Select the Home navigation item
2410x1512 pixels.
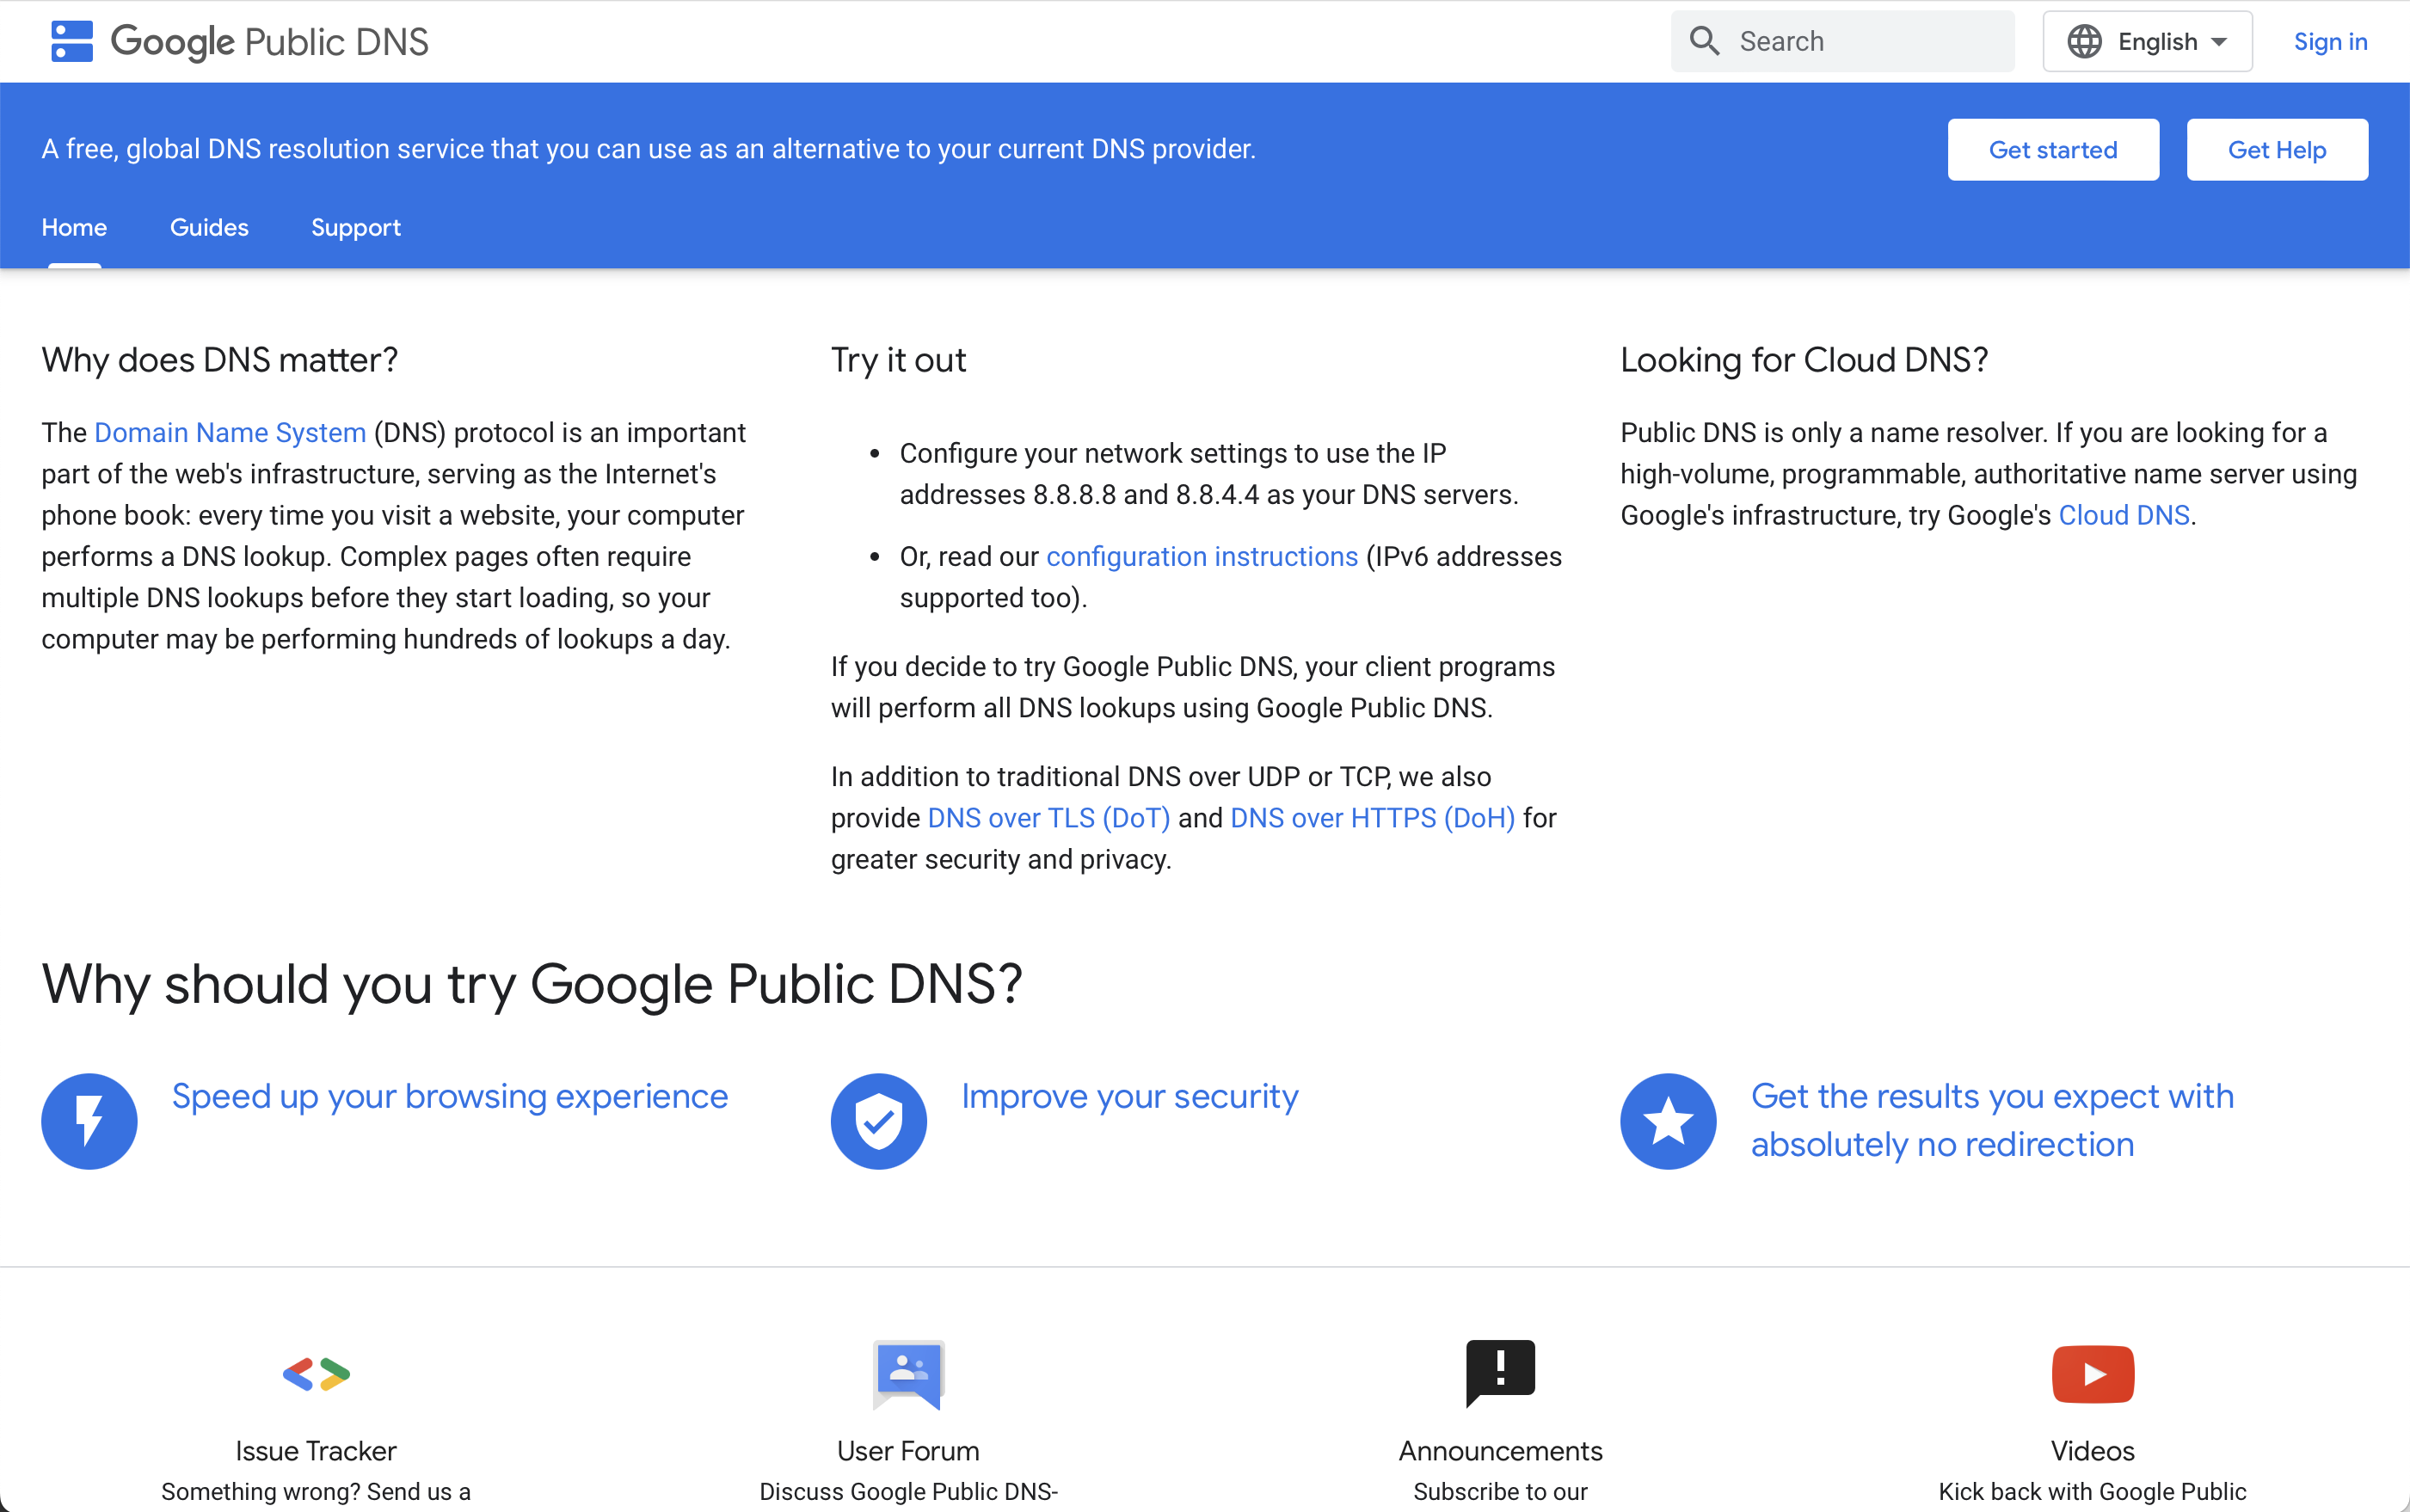[73, 227]
